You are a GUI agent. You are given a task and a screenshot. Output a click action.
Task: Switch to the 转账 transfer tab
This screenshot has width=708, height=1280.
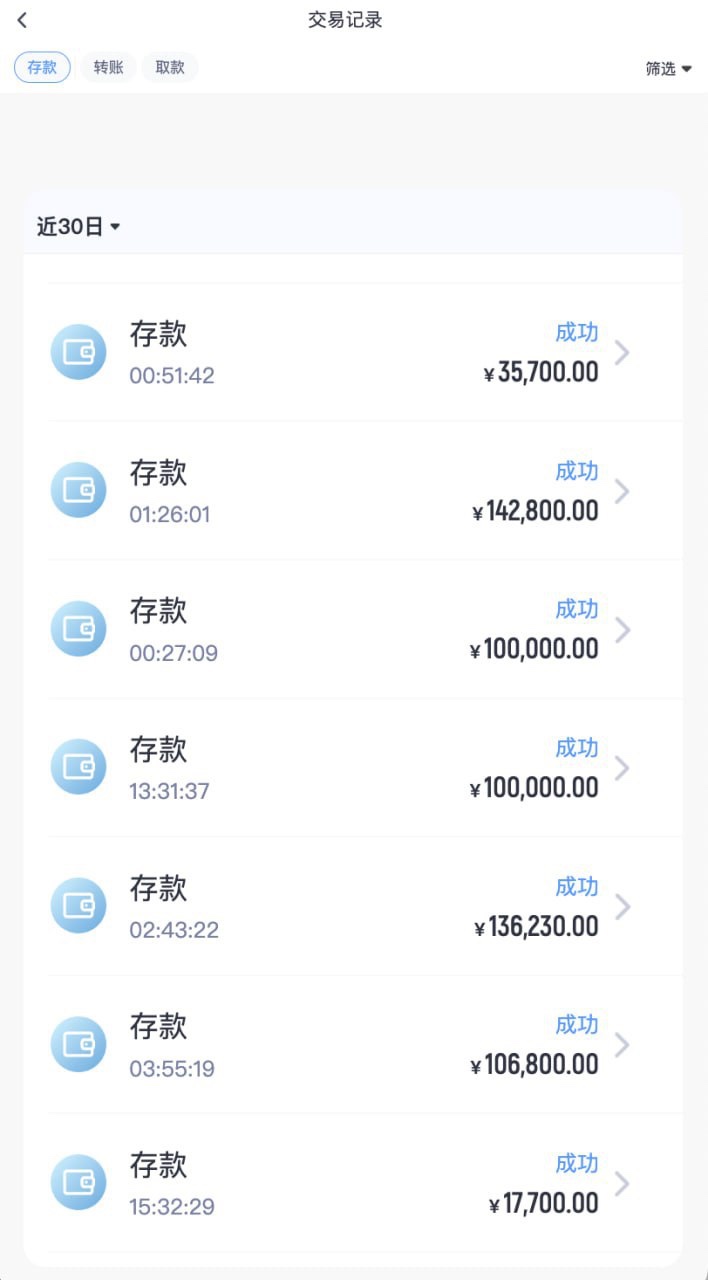click(107, 67)
